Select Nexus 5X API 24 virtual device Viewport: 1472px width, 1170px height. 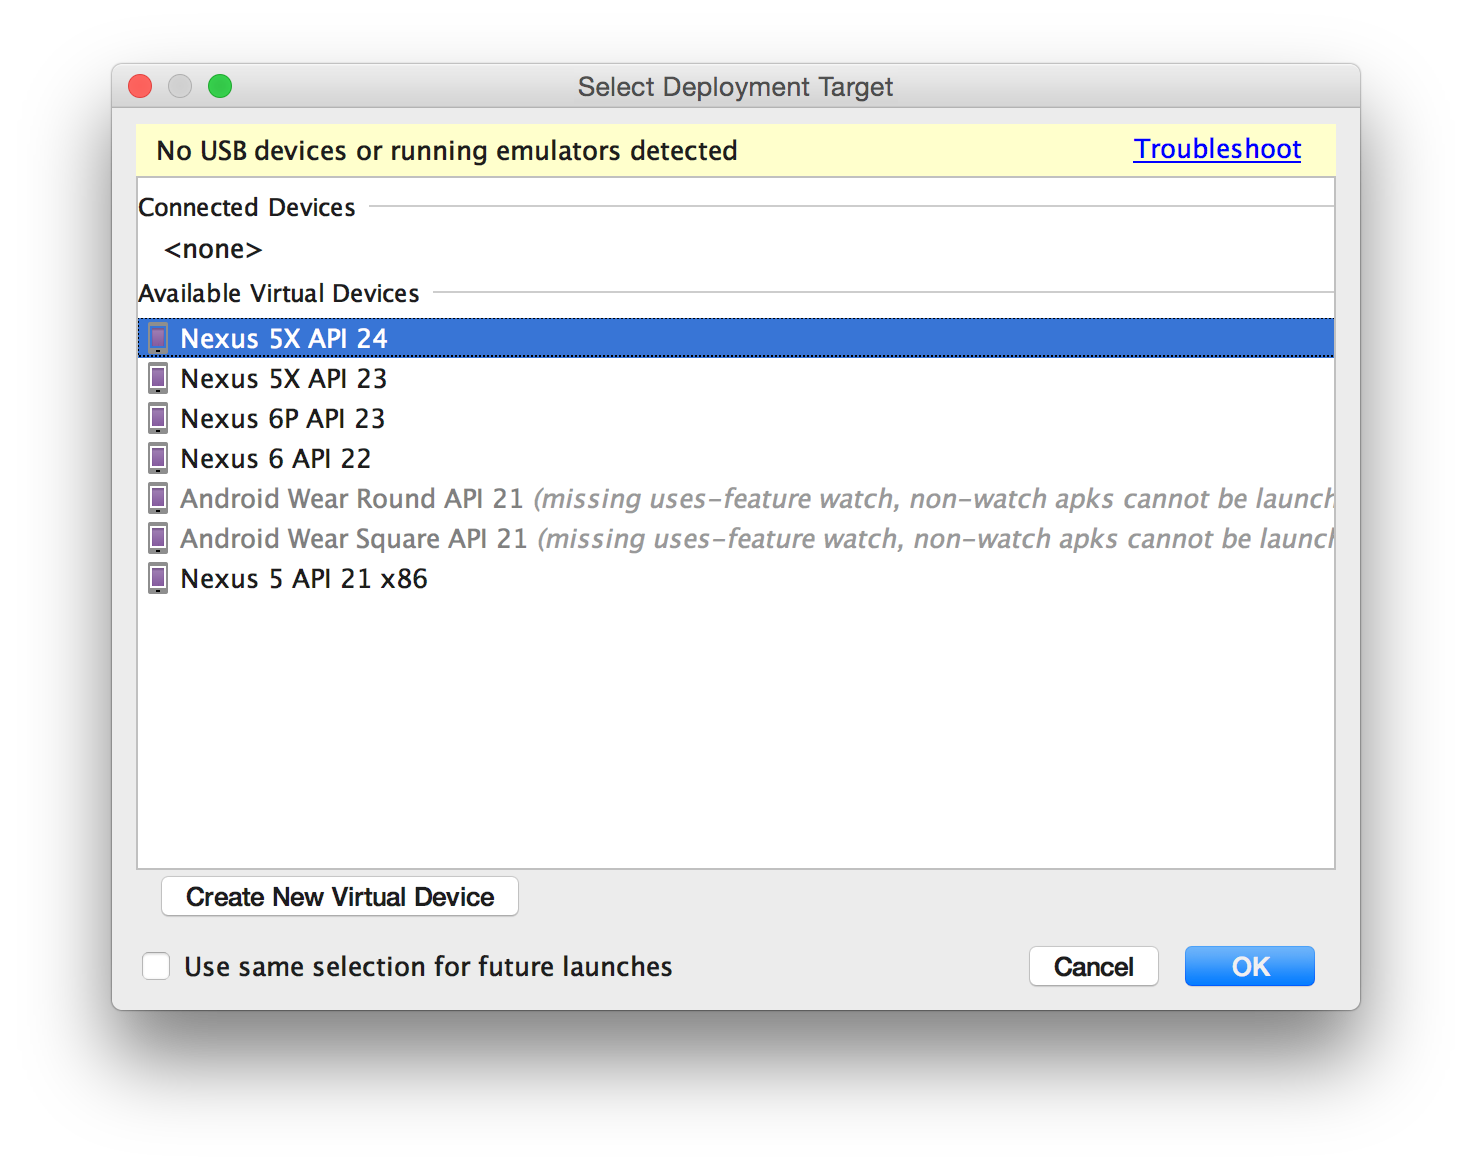736,338
